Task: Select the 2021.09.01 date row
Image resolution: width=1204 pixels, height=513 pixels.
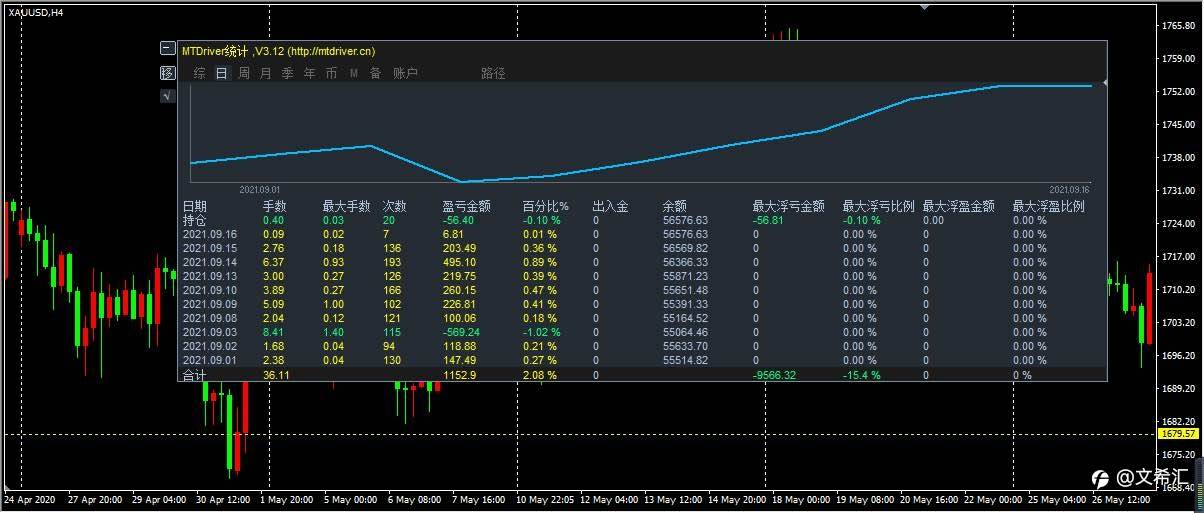Action: 642,360
